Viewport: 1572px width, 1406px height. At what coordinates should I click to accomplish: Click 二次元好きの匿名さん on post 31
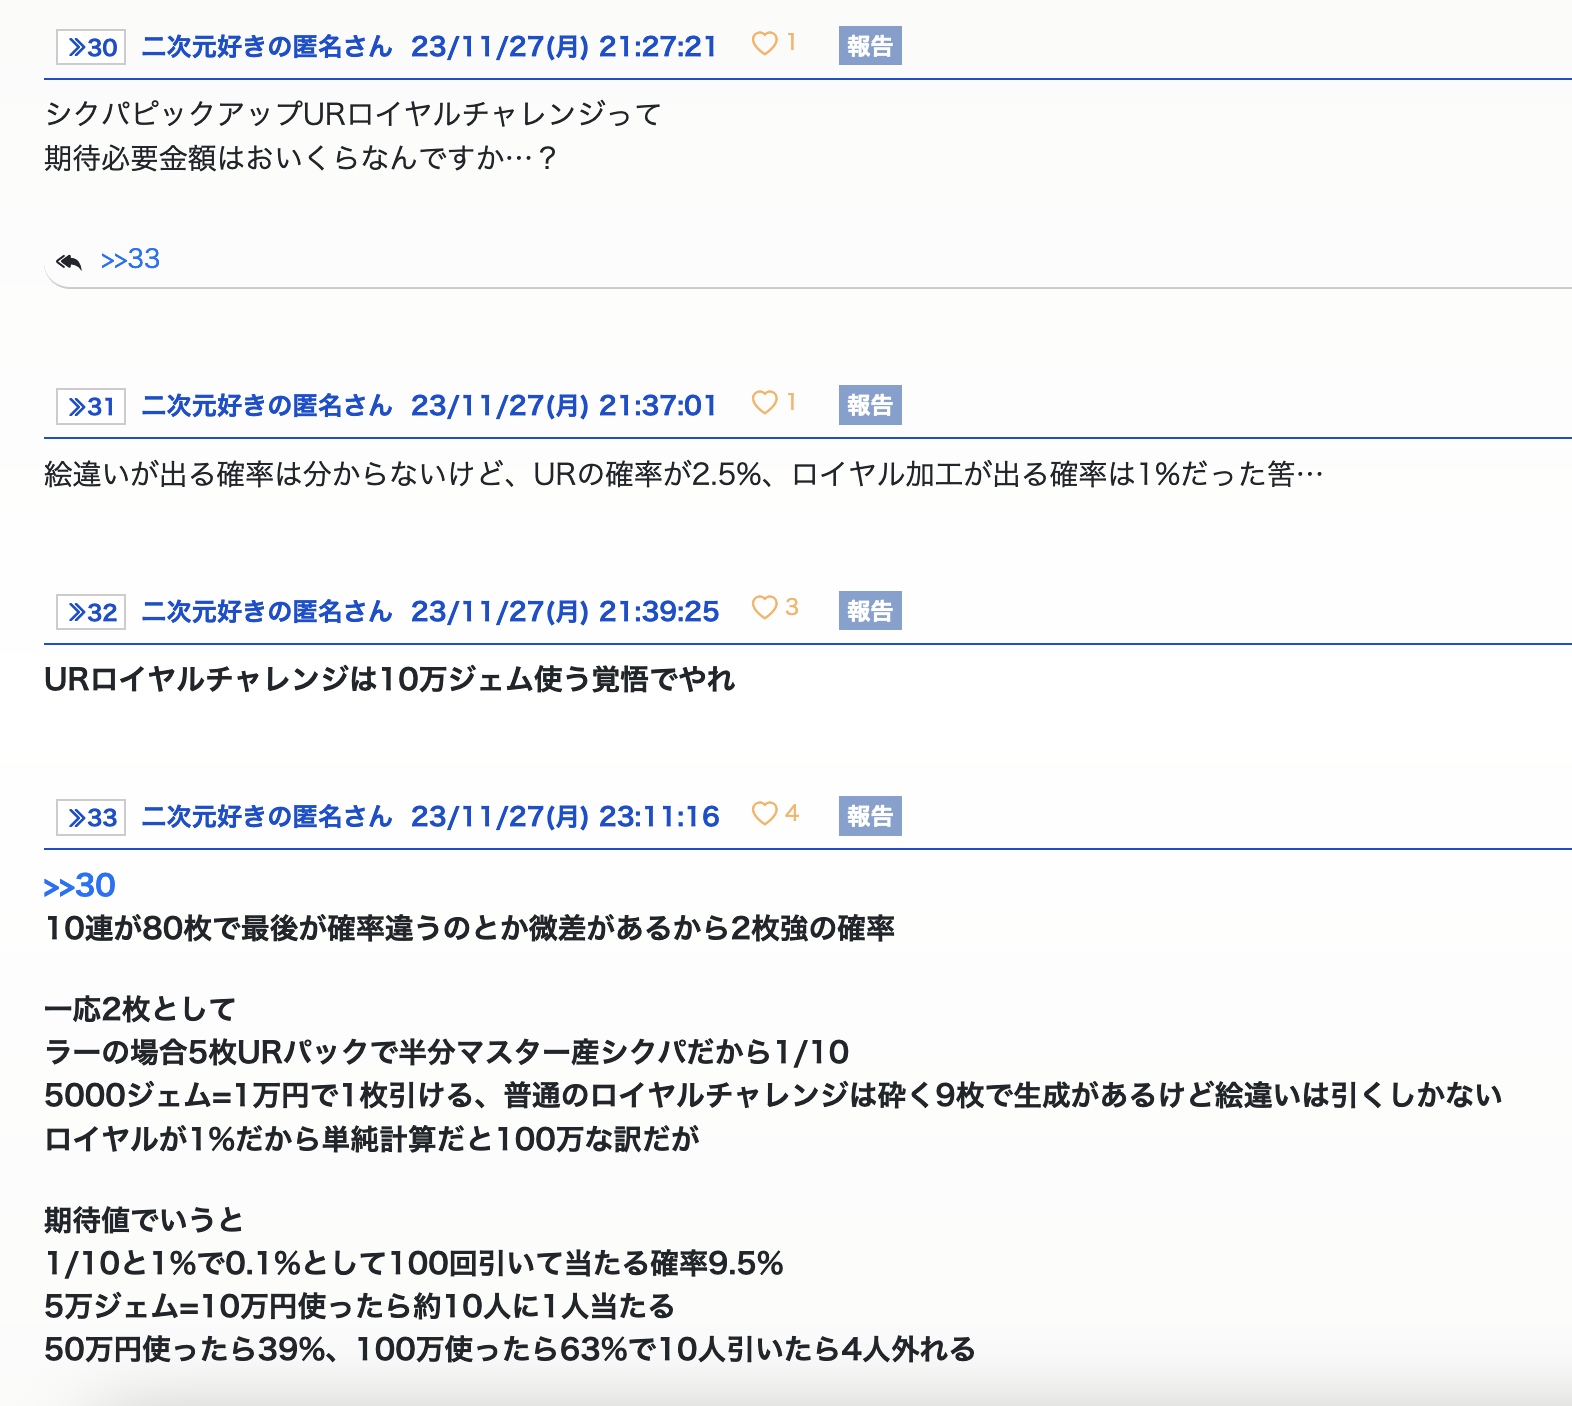point(267,406)
